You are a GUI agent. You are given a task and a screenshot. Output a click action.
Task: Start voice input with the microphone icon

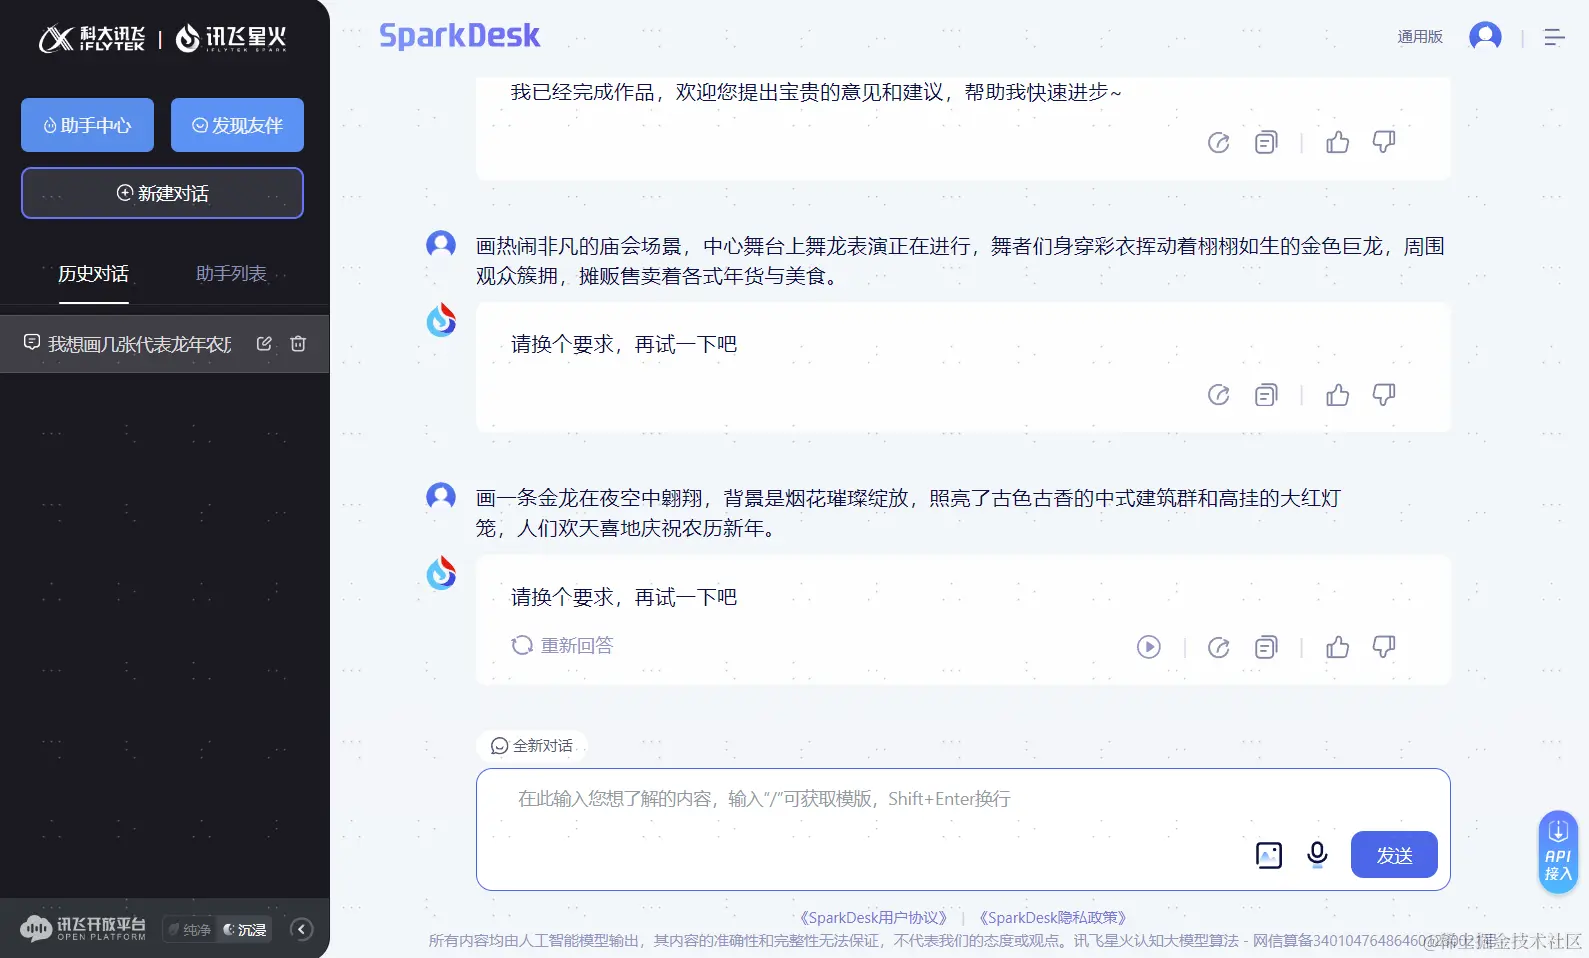(x=1317, y=854)
